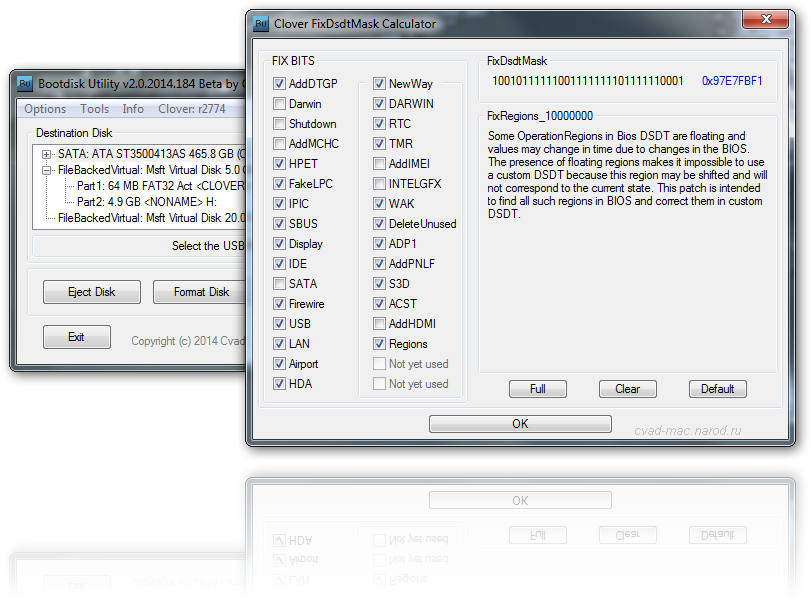The width and height of the screenshot is (811, 600).
Task: Toggle the RTC checkbox
Action: [379, 124]
